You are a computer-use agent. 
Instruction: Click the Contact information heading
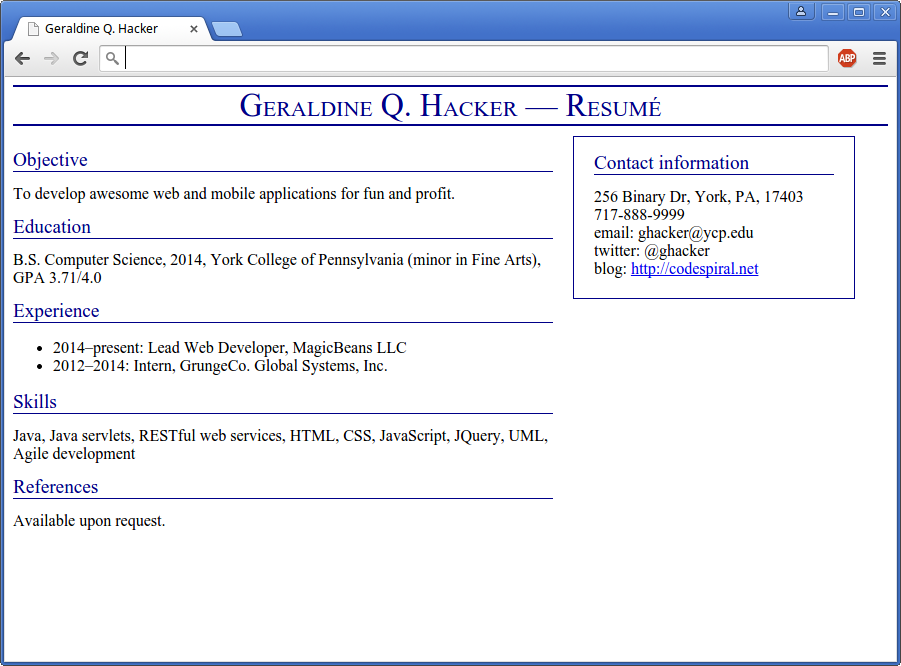pos(671,163)
